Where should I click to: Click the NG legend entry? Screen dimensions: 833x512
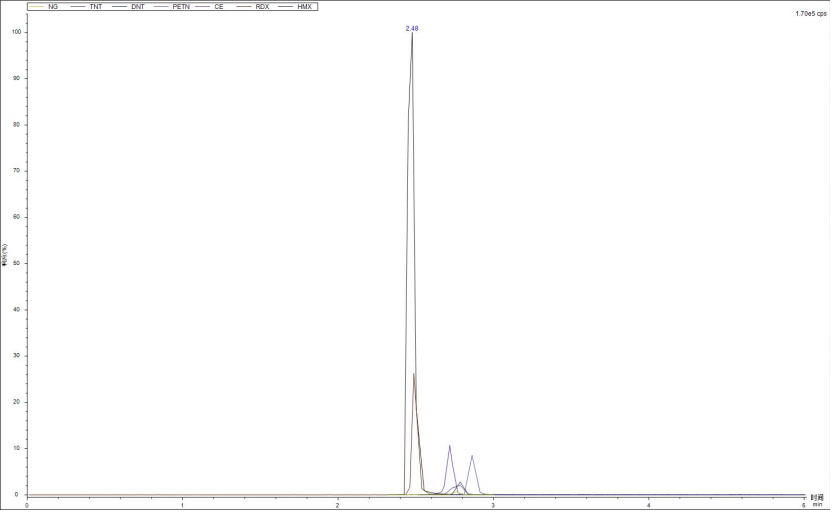(53, 7)
